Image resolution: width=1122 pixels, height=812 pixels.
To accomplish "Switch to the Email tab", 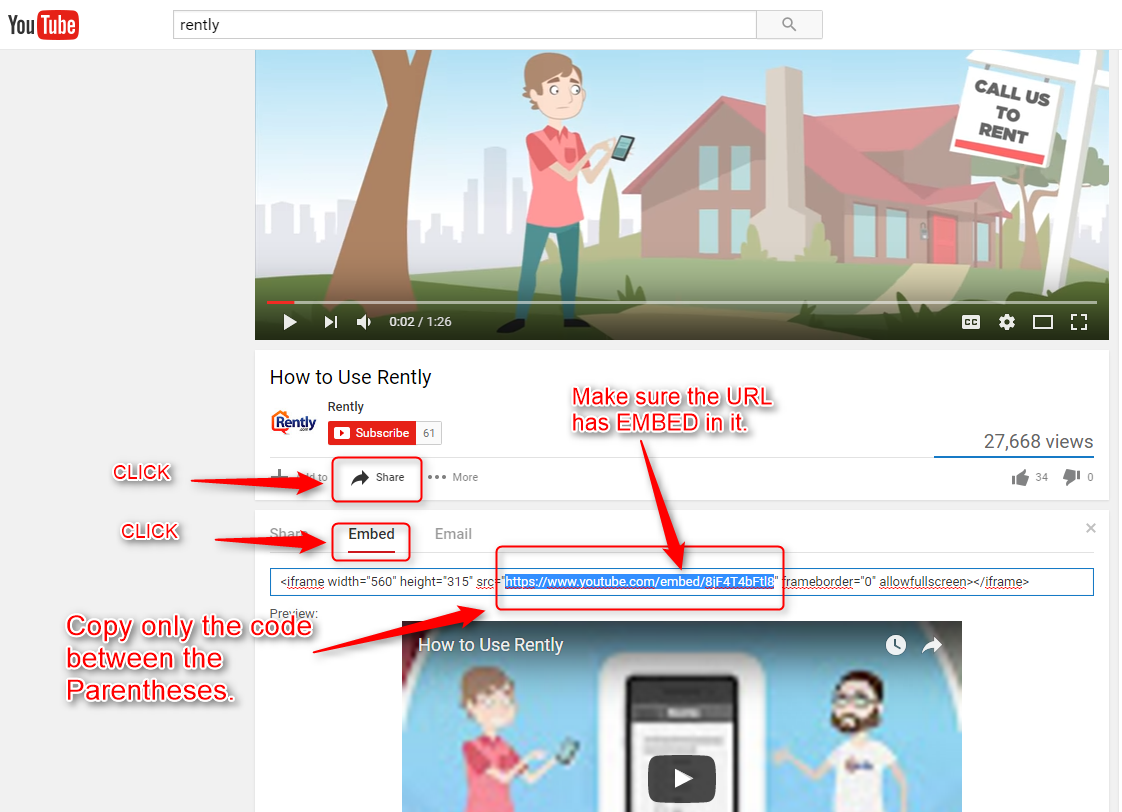I will pyautogui.click(x=453, y=534).
